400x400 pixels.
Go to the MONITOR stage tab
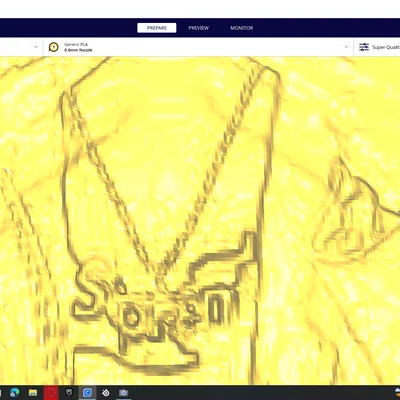tap(242, 28)
